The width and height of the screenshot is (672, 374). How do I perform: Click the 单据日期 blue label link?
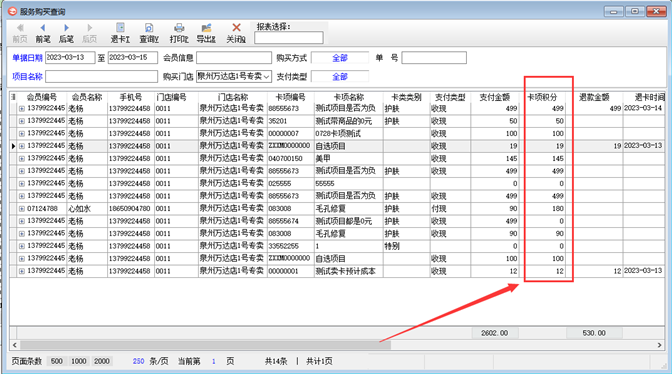pos(27,57)
